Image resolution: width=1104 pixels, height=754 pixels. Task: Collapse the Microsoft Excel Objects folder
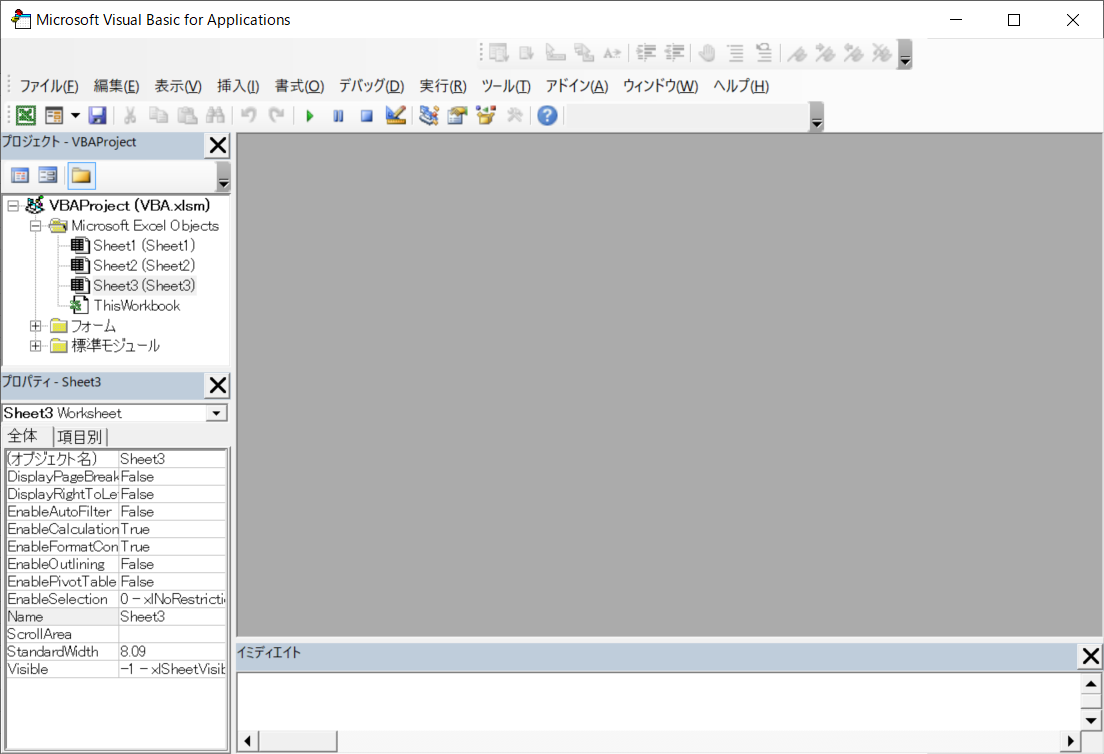click(x=35, y=226)
